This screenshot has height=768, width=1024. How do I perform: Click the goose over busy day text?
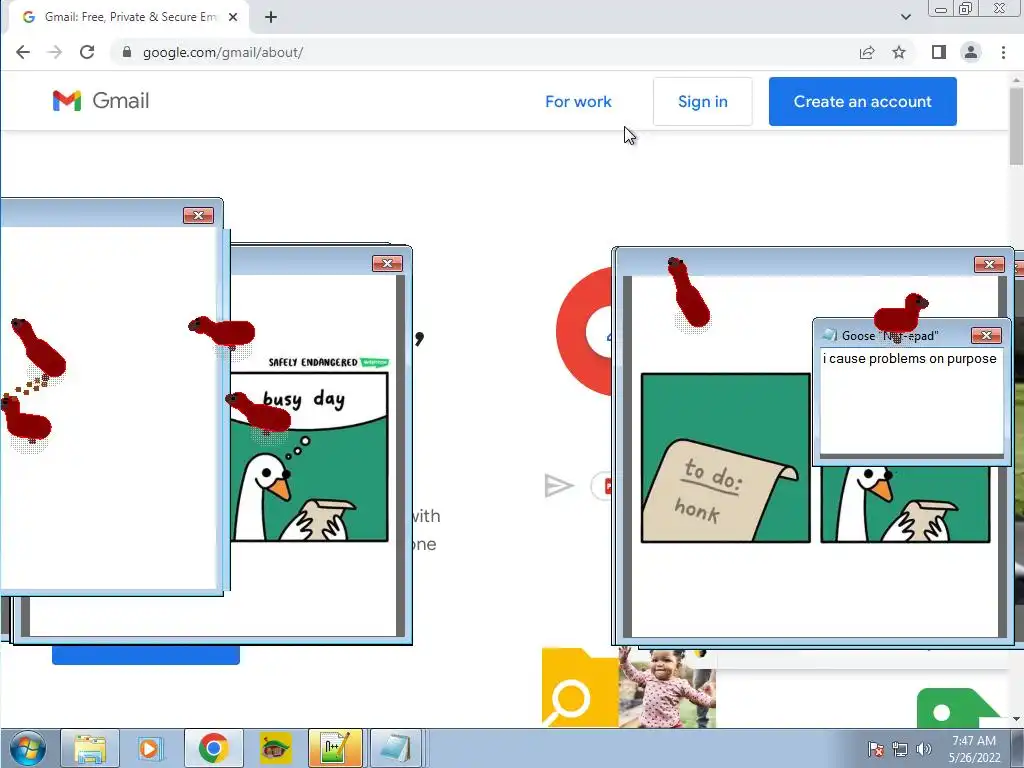pyautogui.click(x=259, y=413)
